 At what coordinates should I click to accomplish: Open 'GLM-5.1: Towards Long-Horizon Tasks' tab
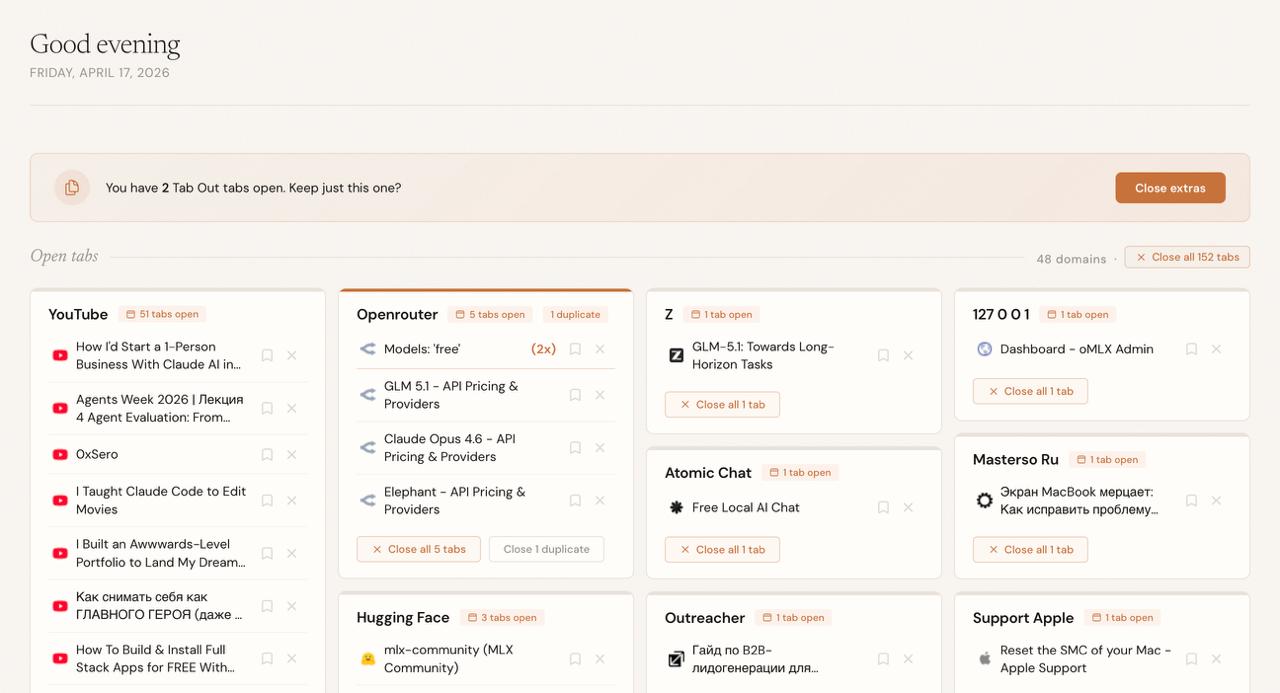pyautogui.click(x=763, y=355)
